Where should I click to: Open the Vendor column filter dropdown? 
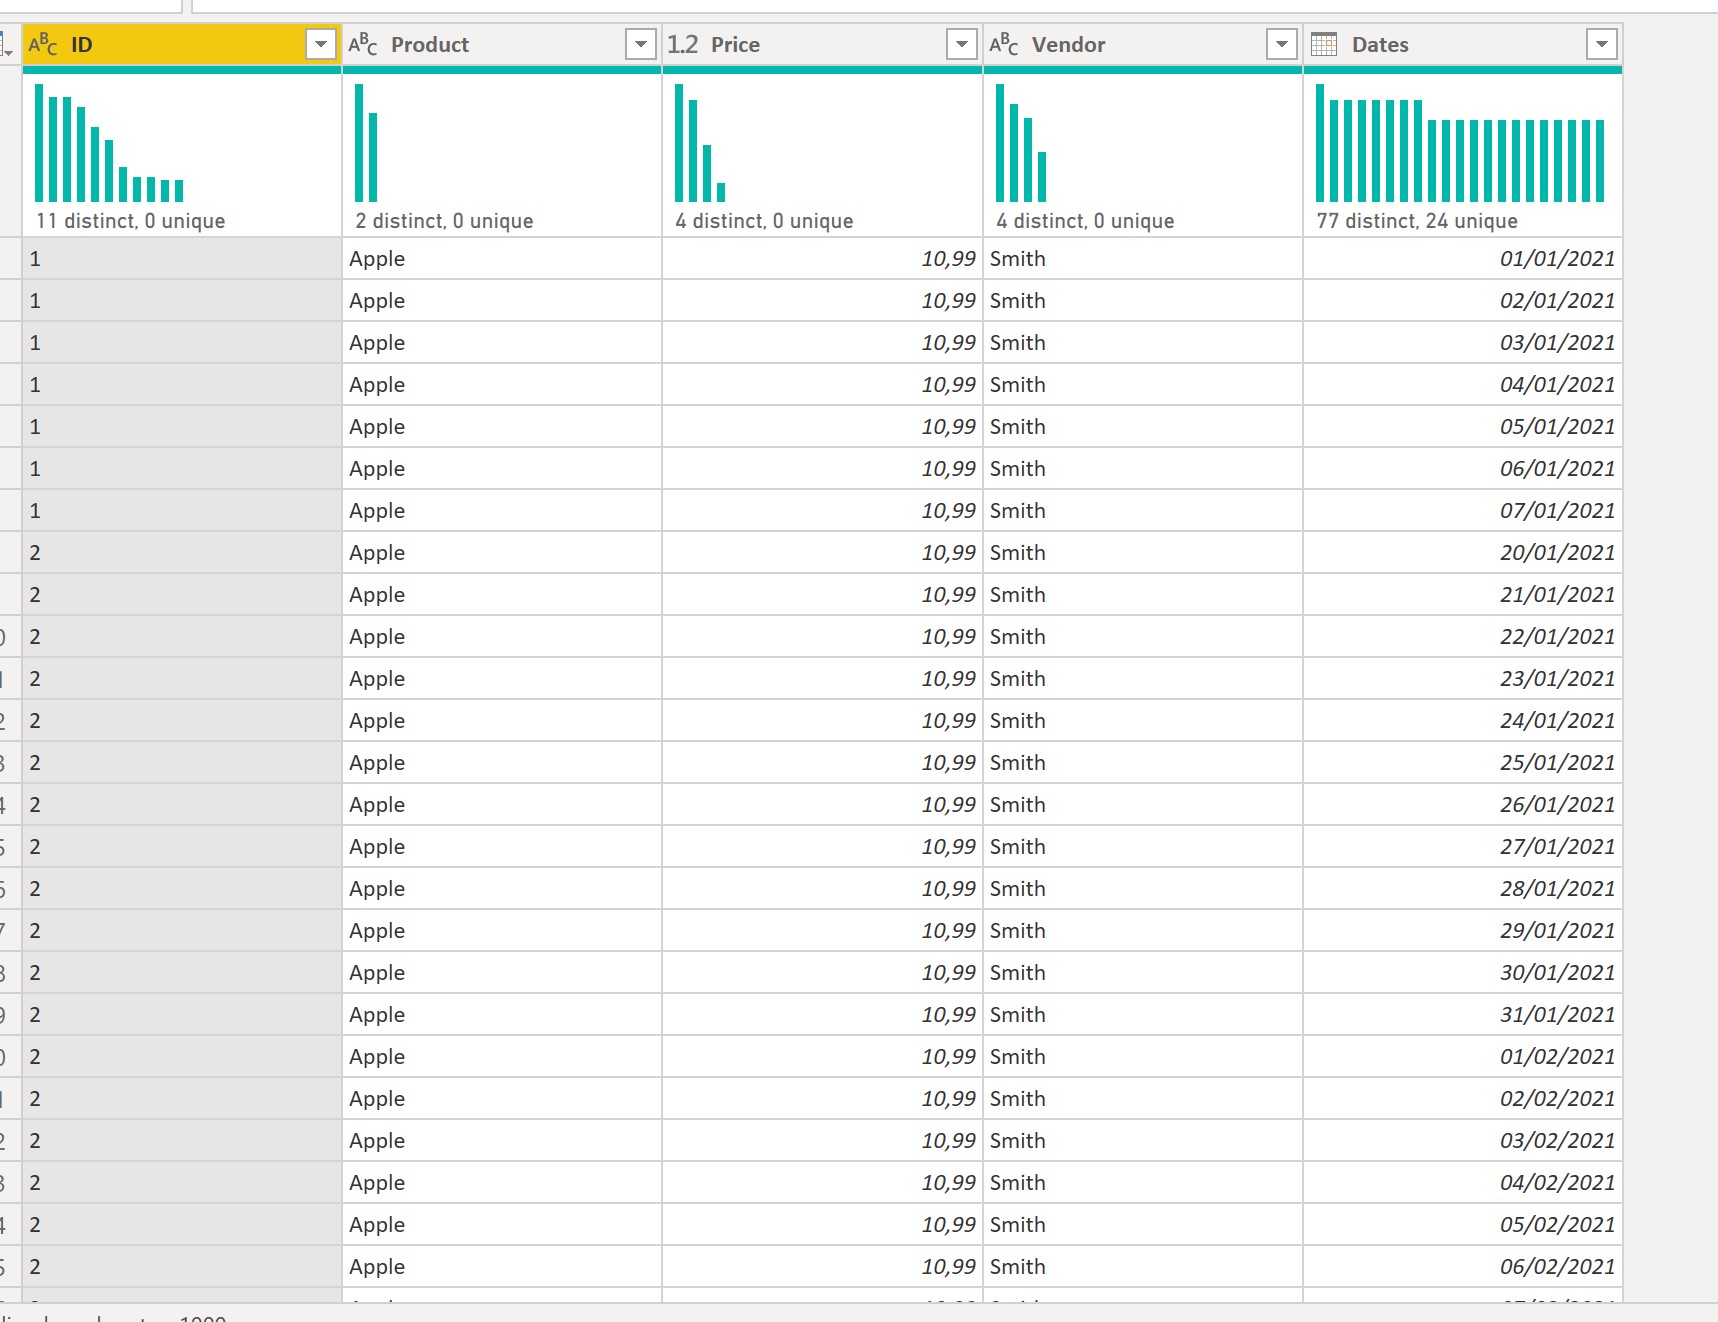[1282, 44]
